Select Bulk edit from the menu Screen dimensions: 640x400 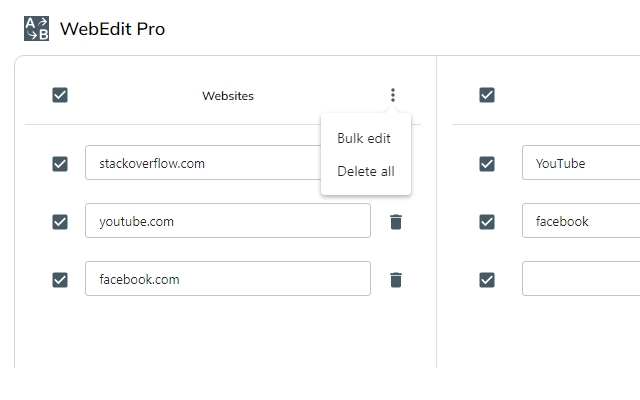click(x=364, y=139)
